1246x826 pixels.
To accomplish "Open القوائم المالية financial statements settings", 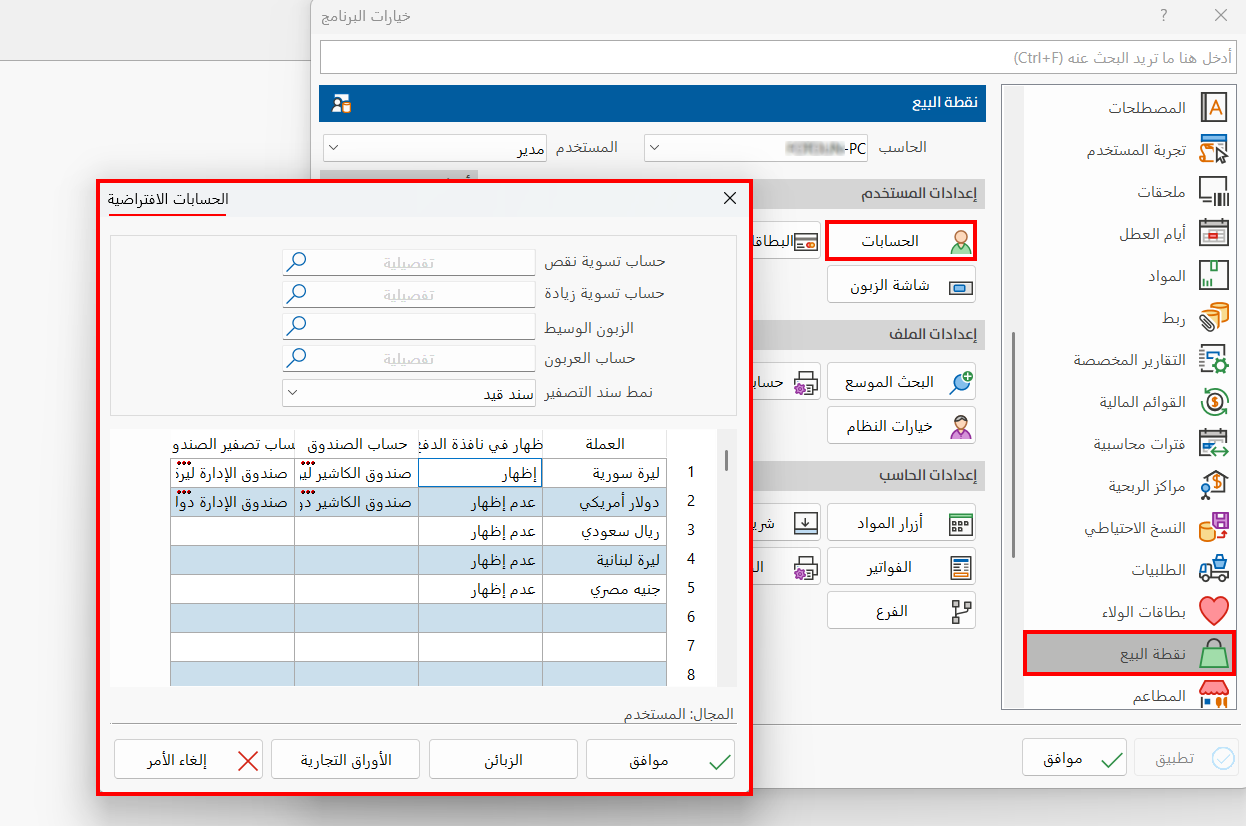I will [x=1215, y=401].
